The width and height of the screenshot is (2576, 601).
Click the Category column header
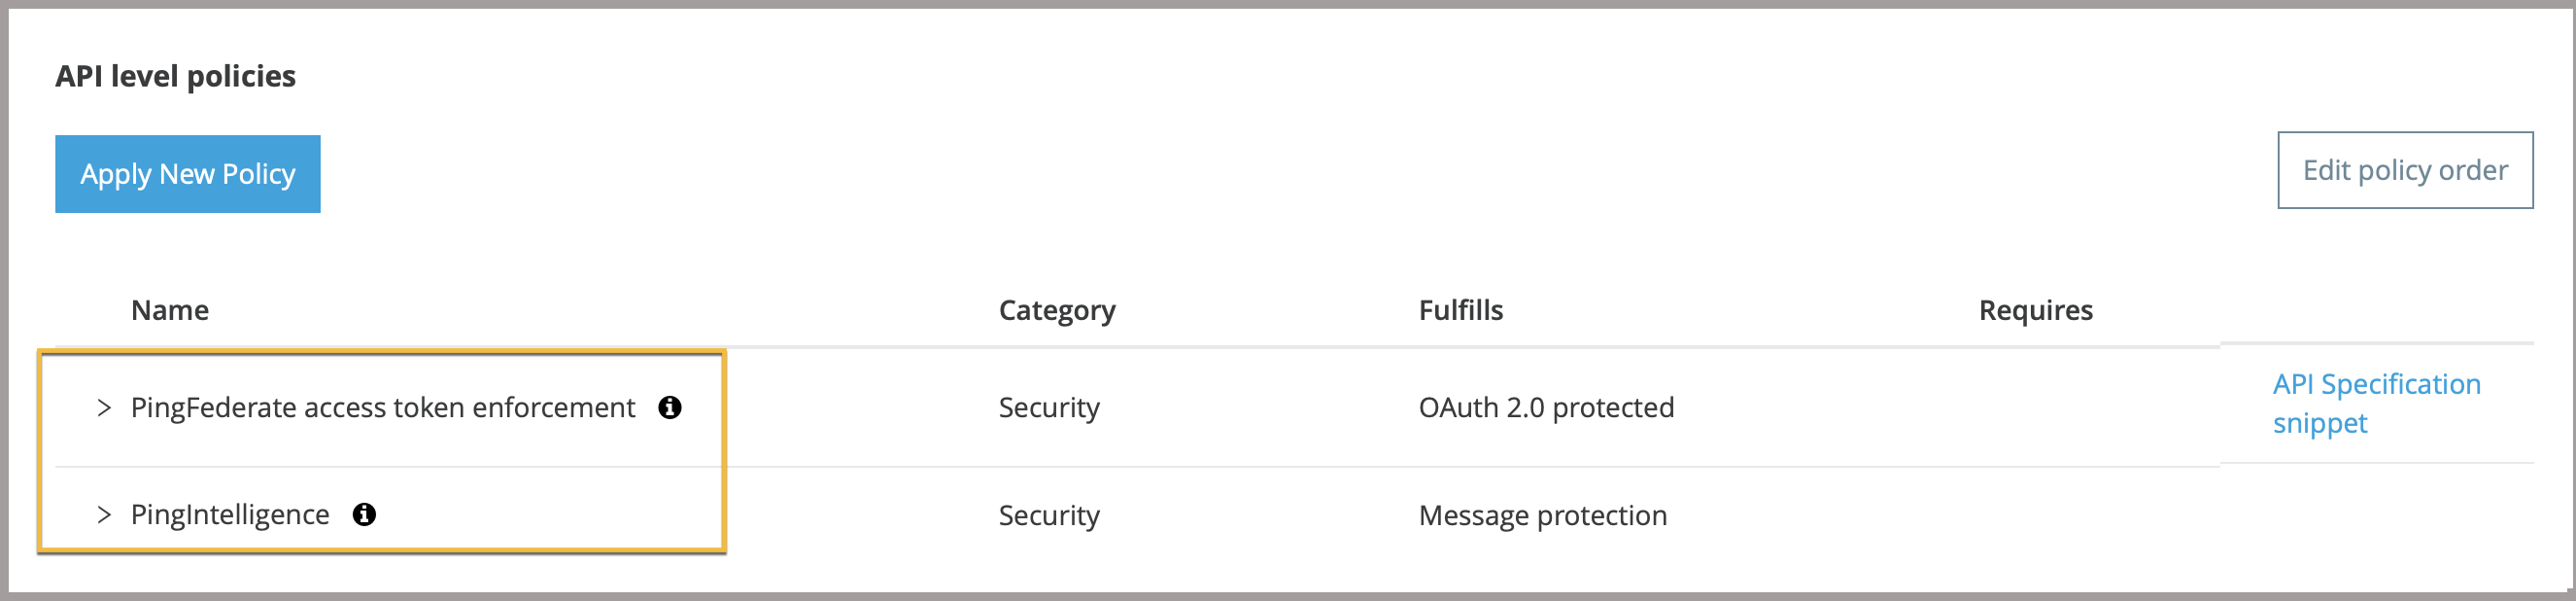[1057, 310]
